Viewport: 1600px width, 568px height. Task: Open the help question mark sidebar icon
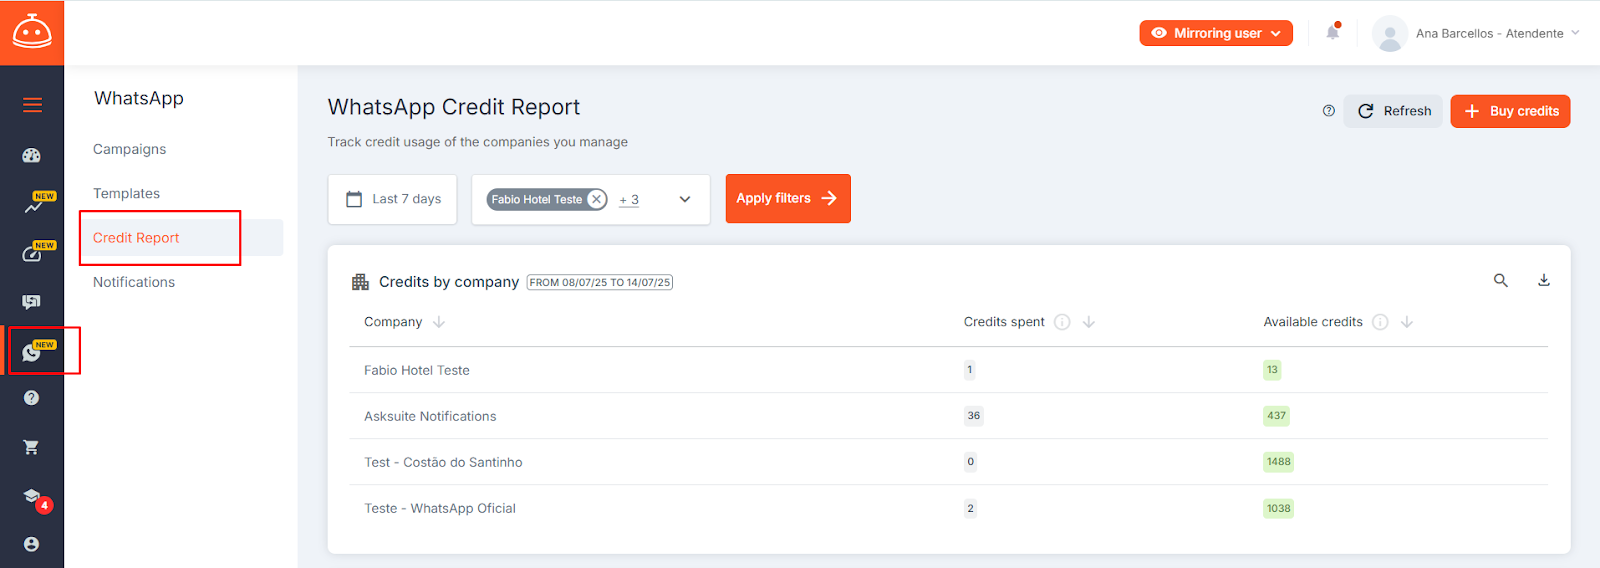(x=32, y=398)
